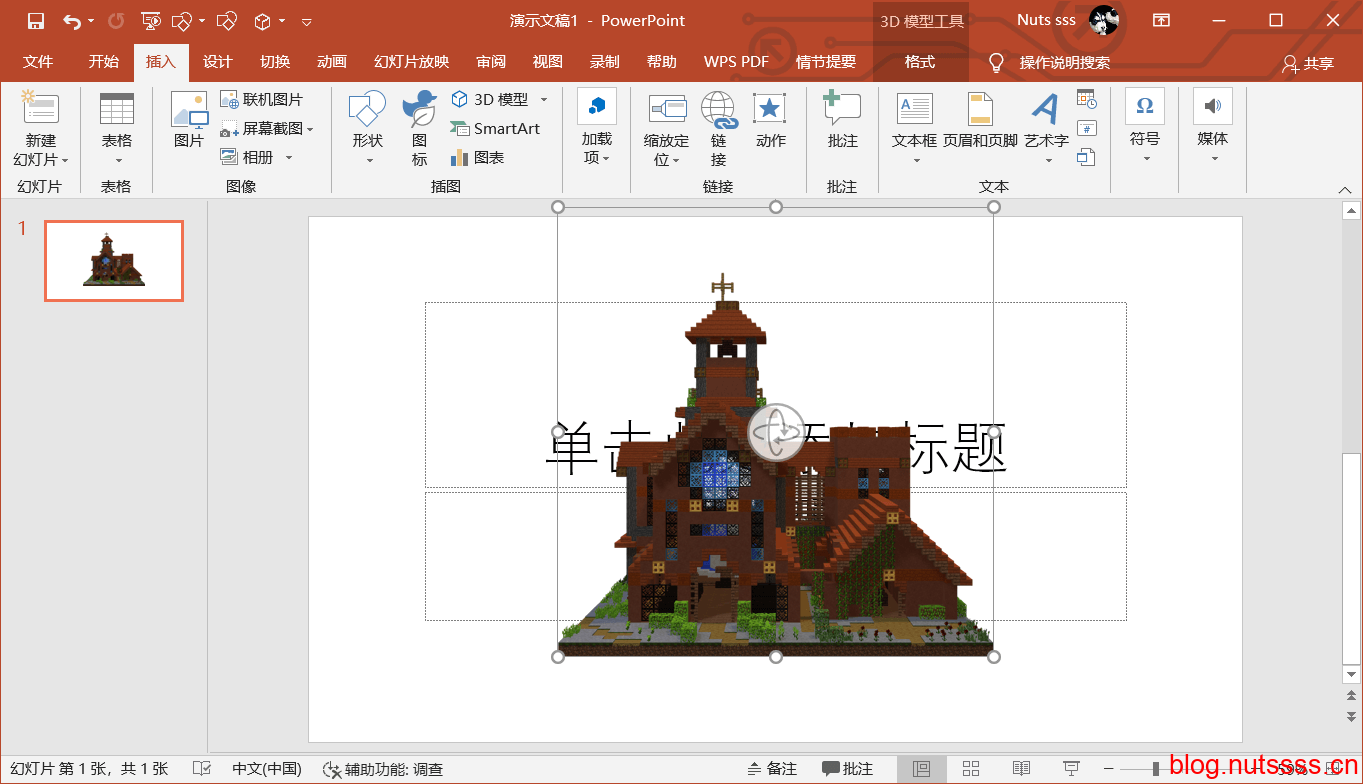Open the 格式 format tab
The width and height of the screenshot is (1363, 784).
tap(920, 62)
